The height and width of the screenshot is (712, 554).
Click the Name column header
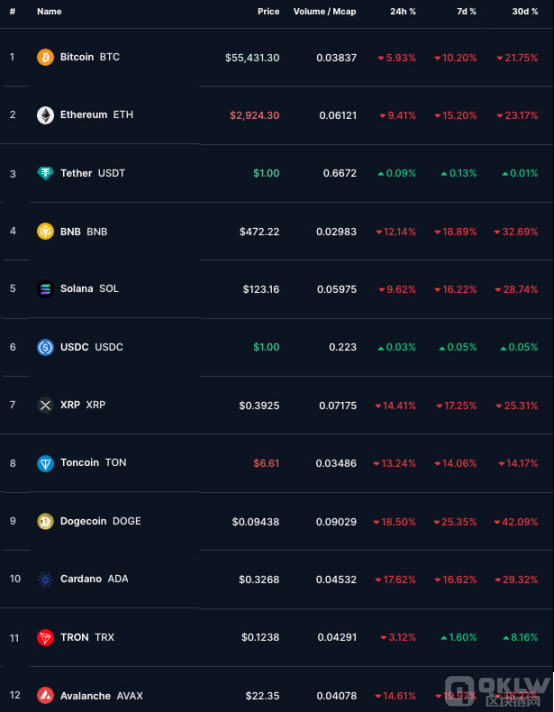coord(49,11)
